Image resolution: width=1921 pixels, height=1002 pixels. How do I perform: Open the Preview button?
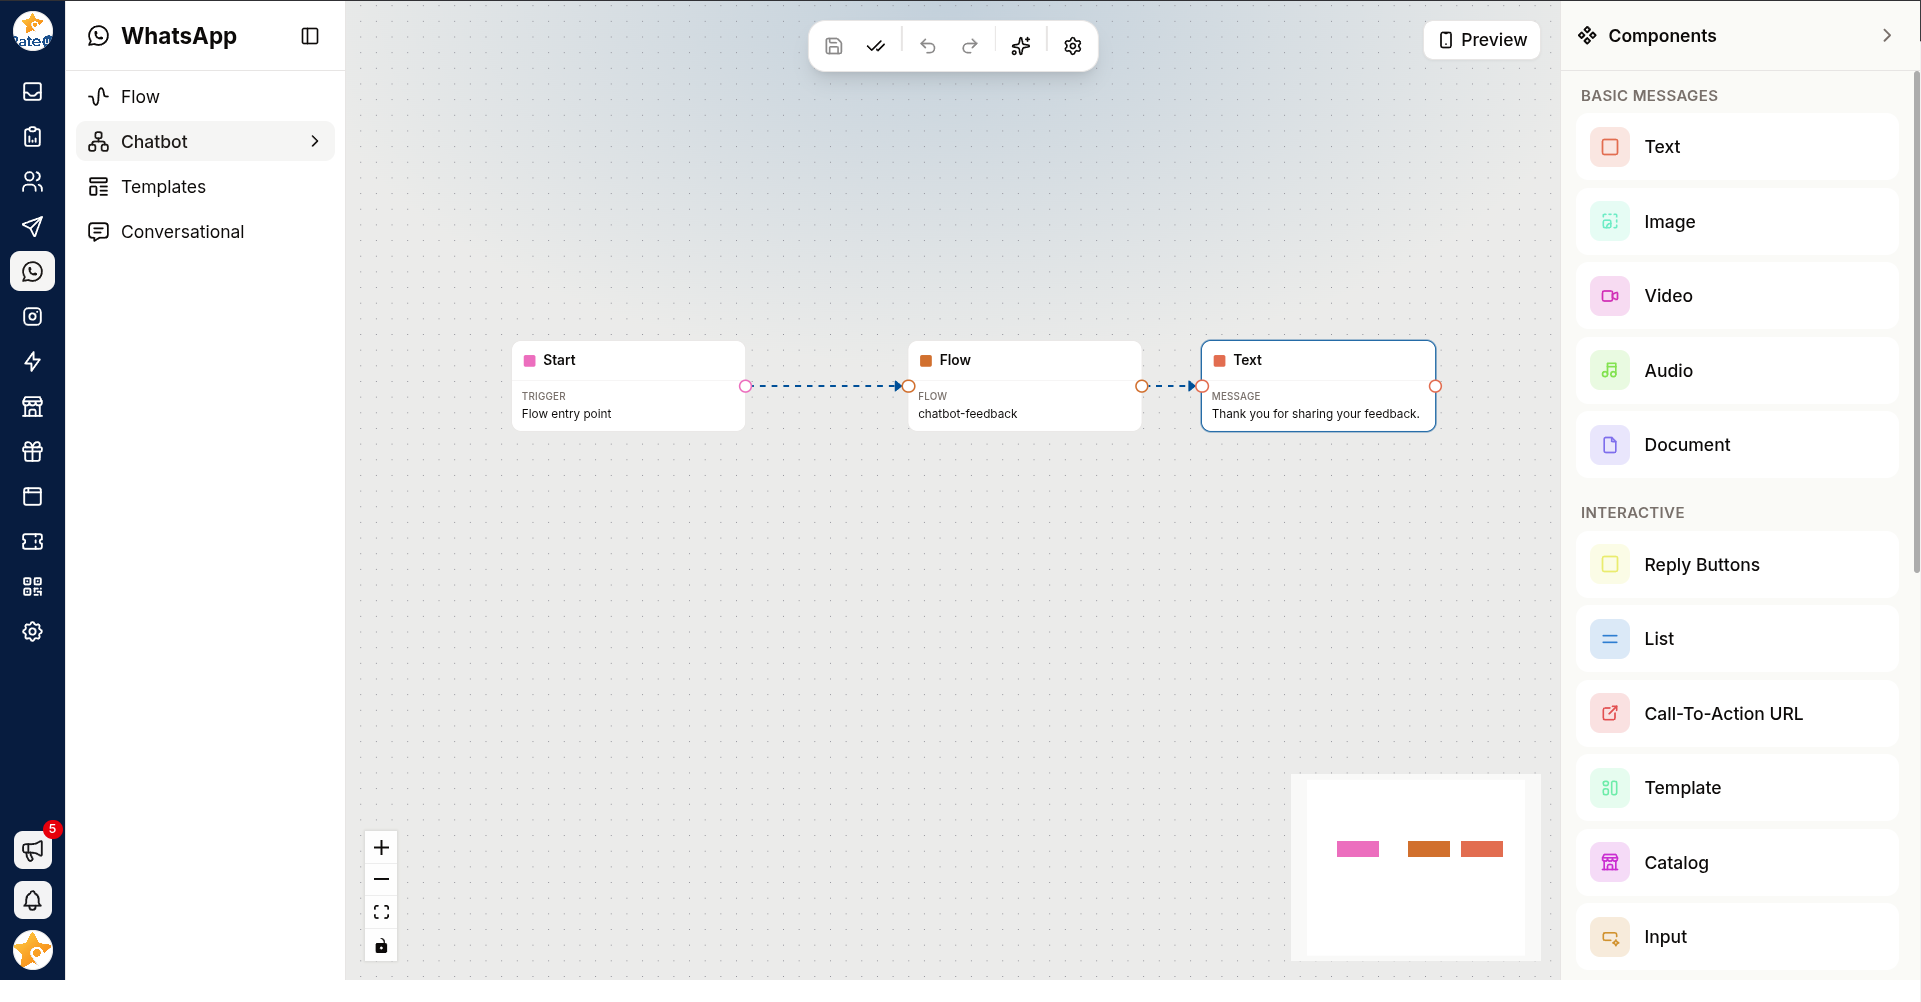pos(1482,40)
